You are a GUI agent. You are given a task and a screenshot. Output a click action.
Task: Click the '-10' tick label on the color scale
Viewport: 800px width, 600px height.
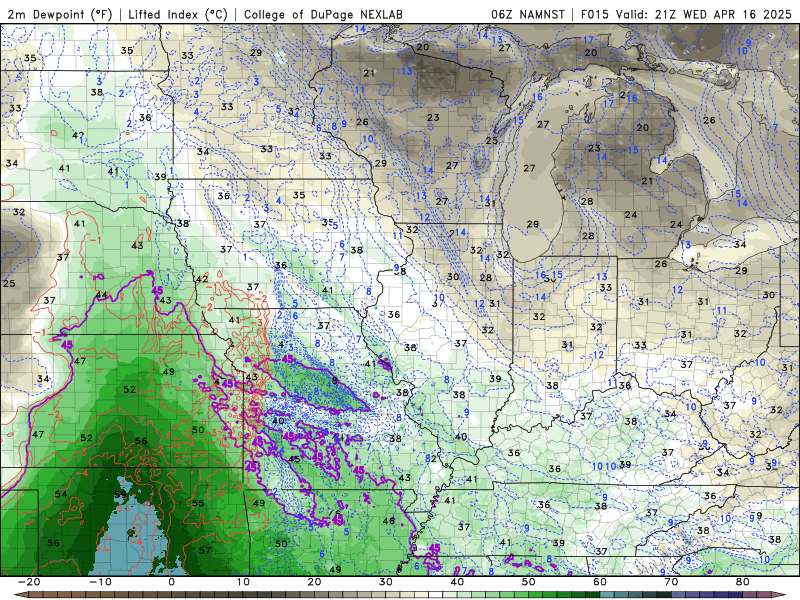click(100, 582)
